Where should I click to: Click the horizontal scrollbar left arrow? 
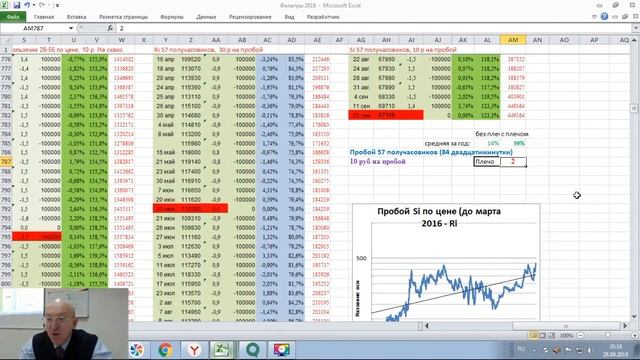[427, 326]
